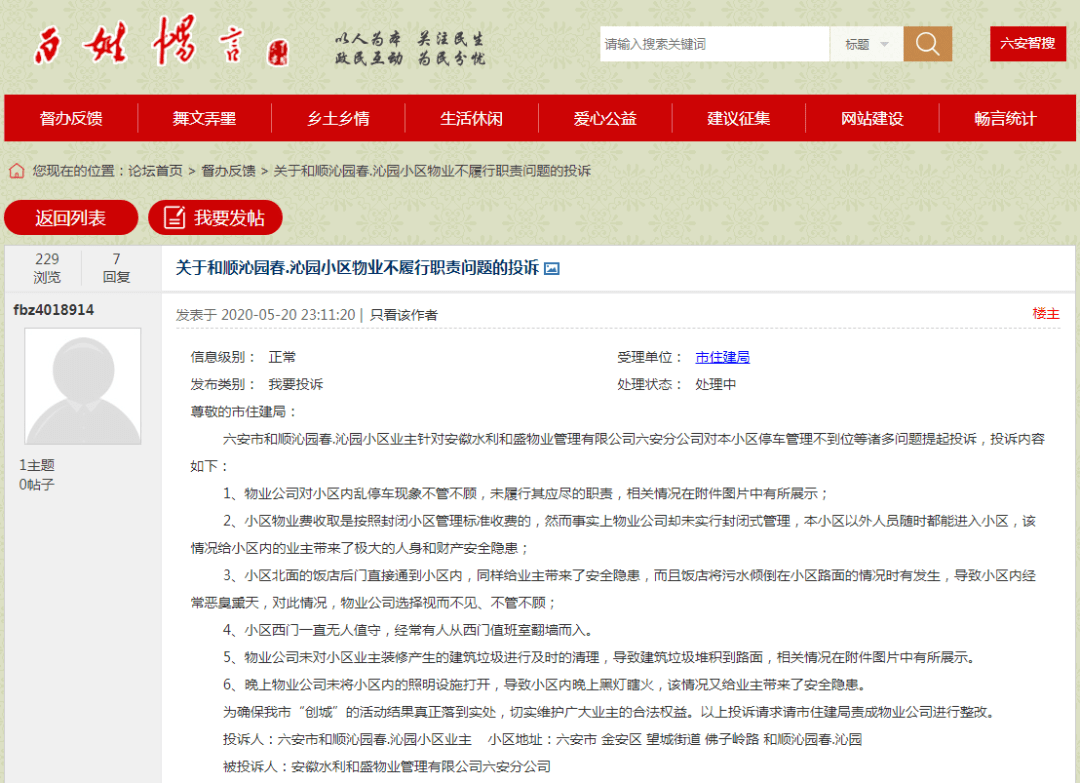This screenshot has height=783, width=1080.
Task: Click the home icon in breadcrumb
Action: (17, 171)
